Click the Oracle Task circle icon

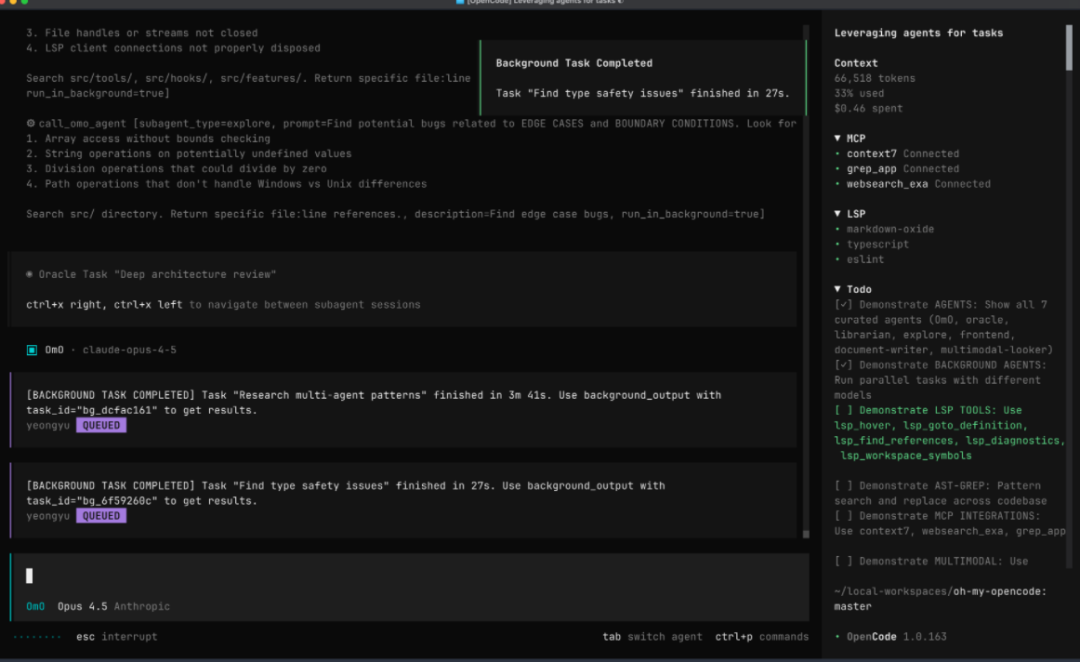coord(30,274)
